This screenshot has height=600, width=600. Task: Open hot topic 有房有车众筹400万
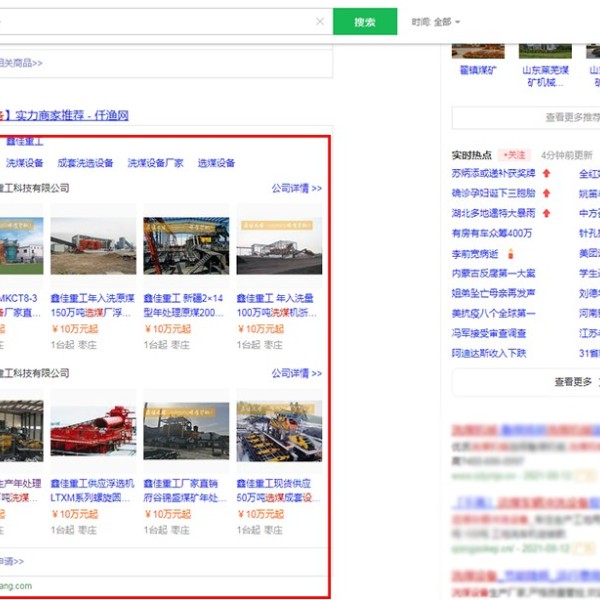click(492, 233)
